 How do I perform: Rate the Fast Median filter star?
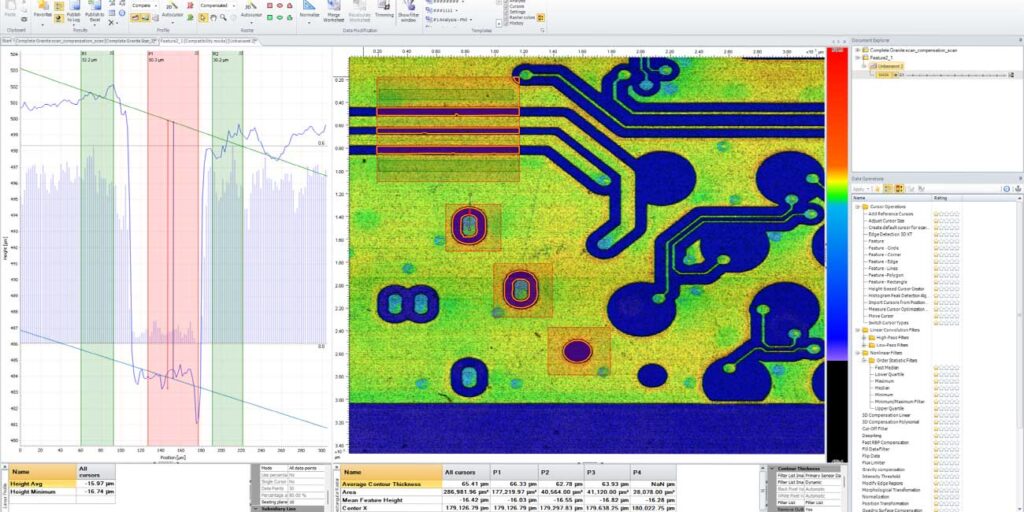click(x=946, y=368)
